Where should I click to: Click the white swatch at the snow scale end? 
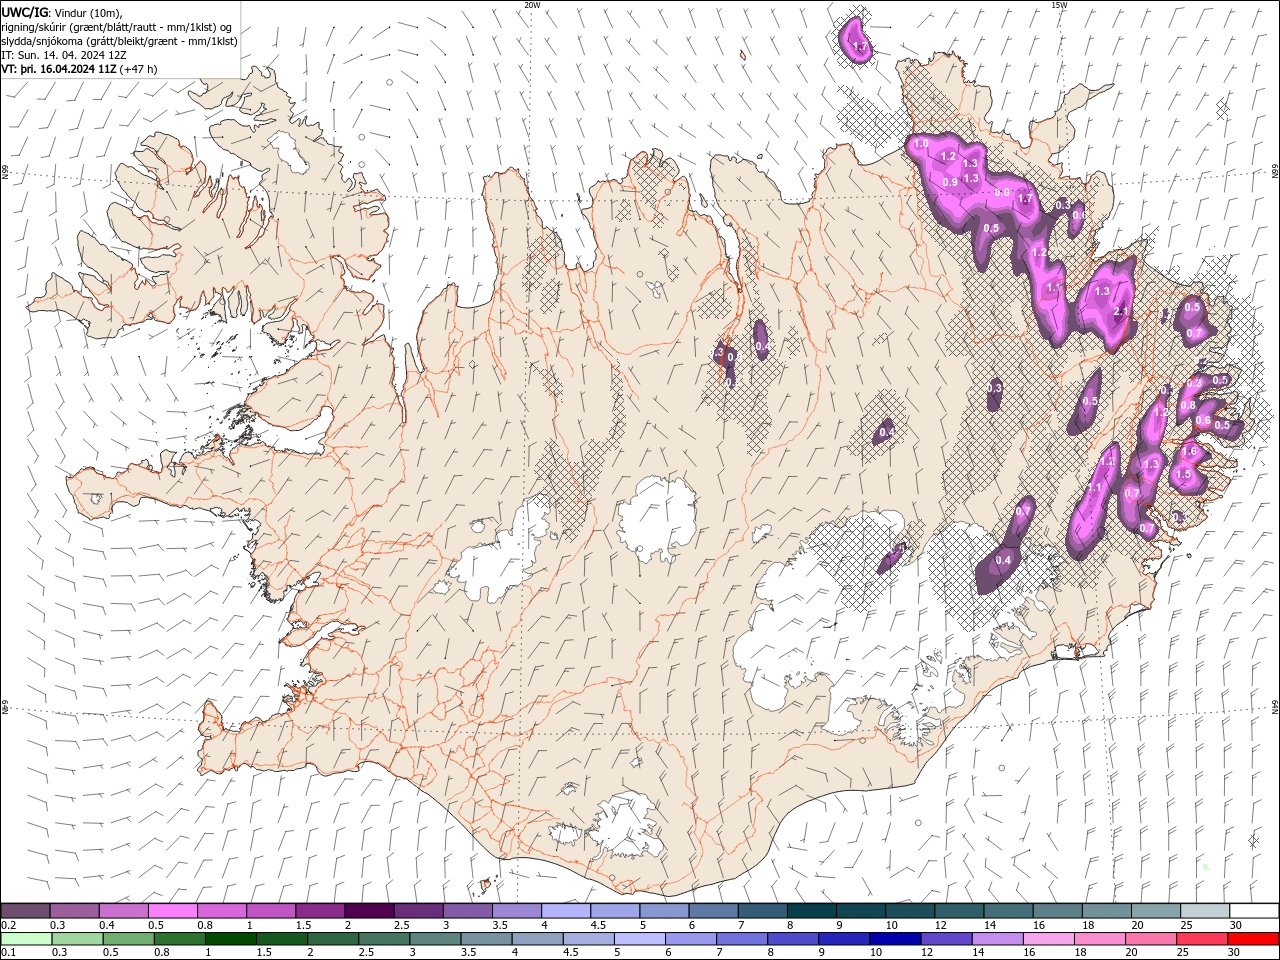click(x=1254, y=911)
